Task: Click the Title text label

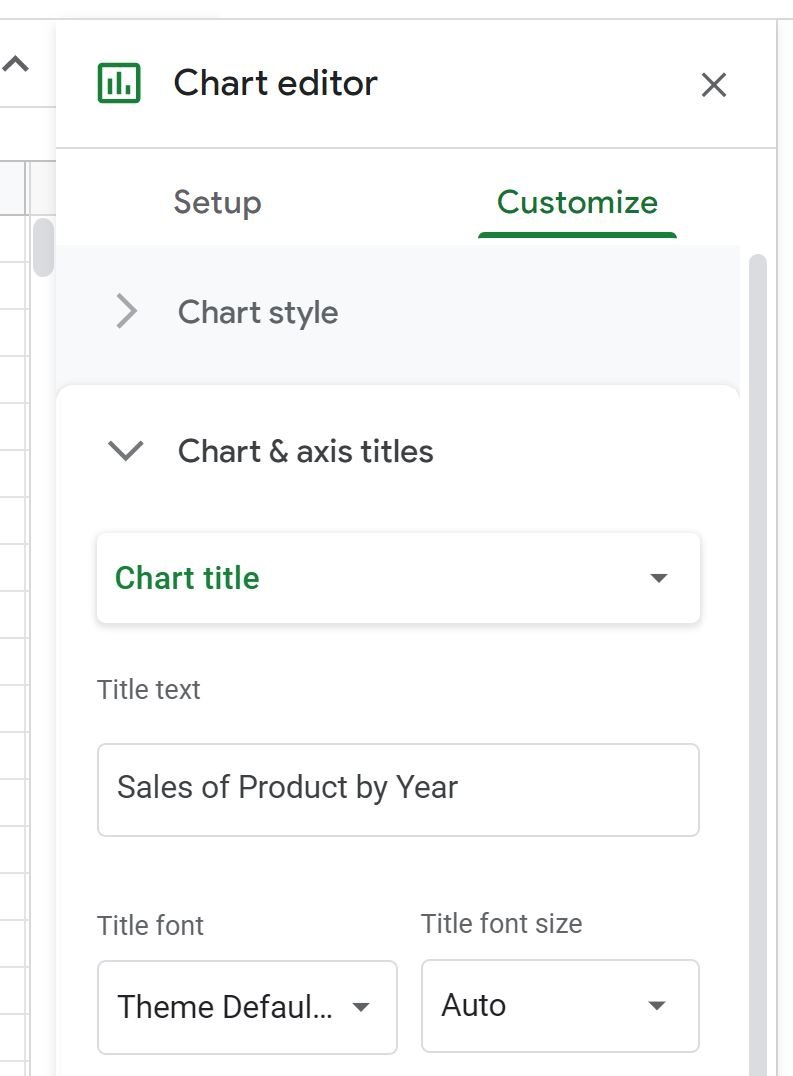Action: (x=149, y=690)
